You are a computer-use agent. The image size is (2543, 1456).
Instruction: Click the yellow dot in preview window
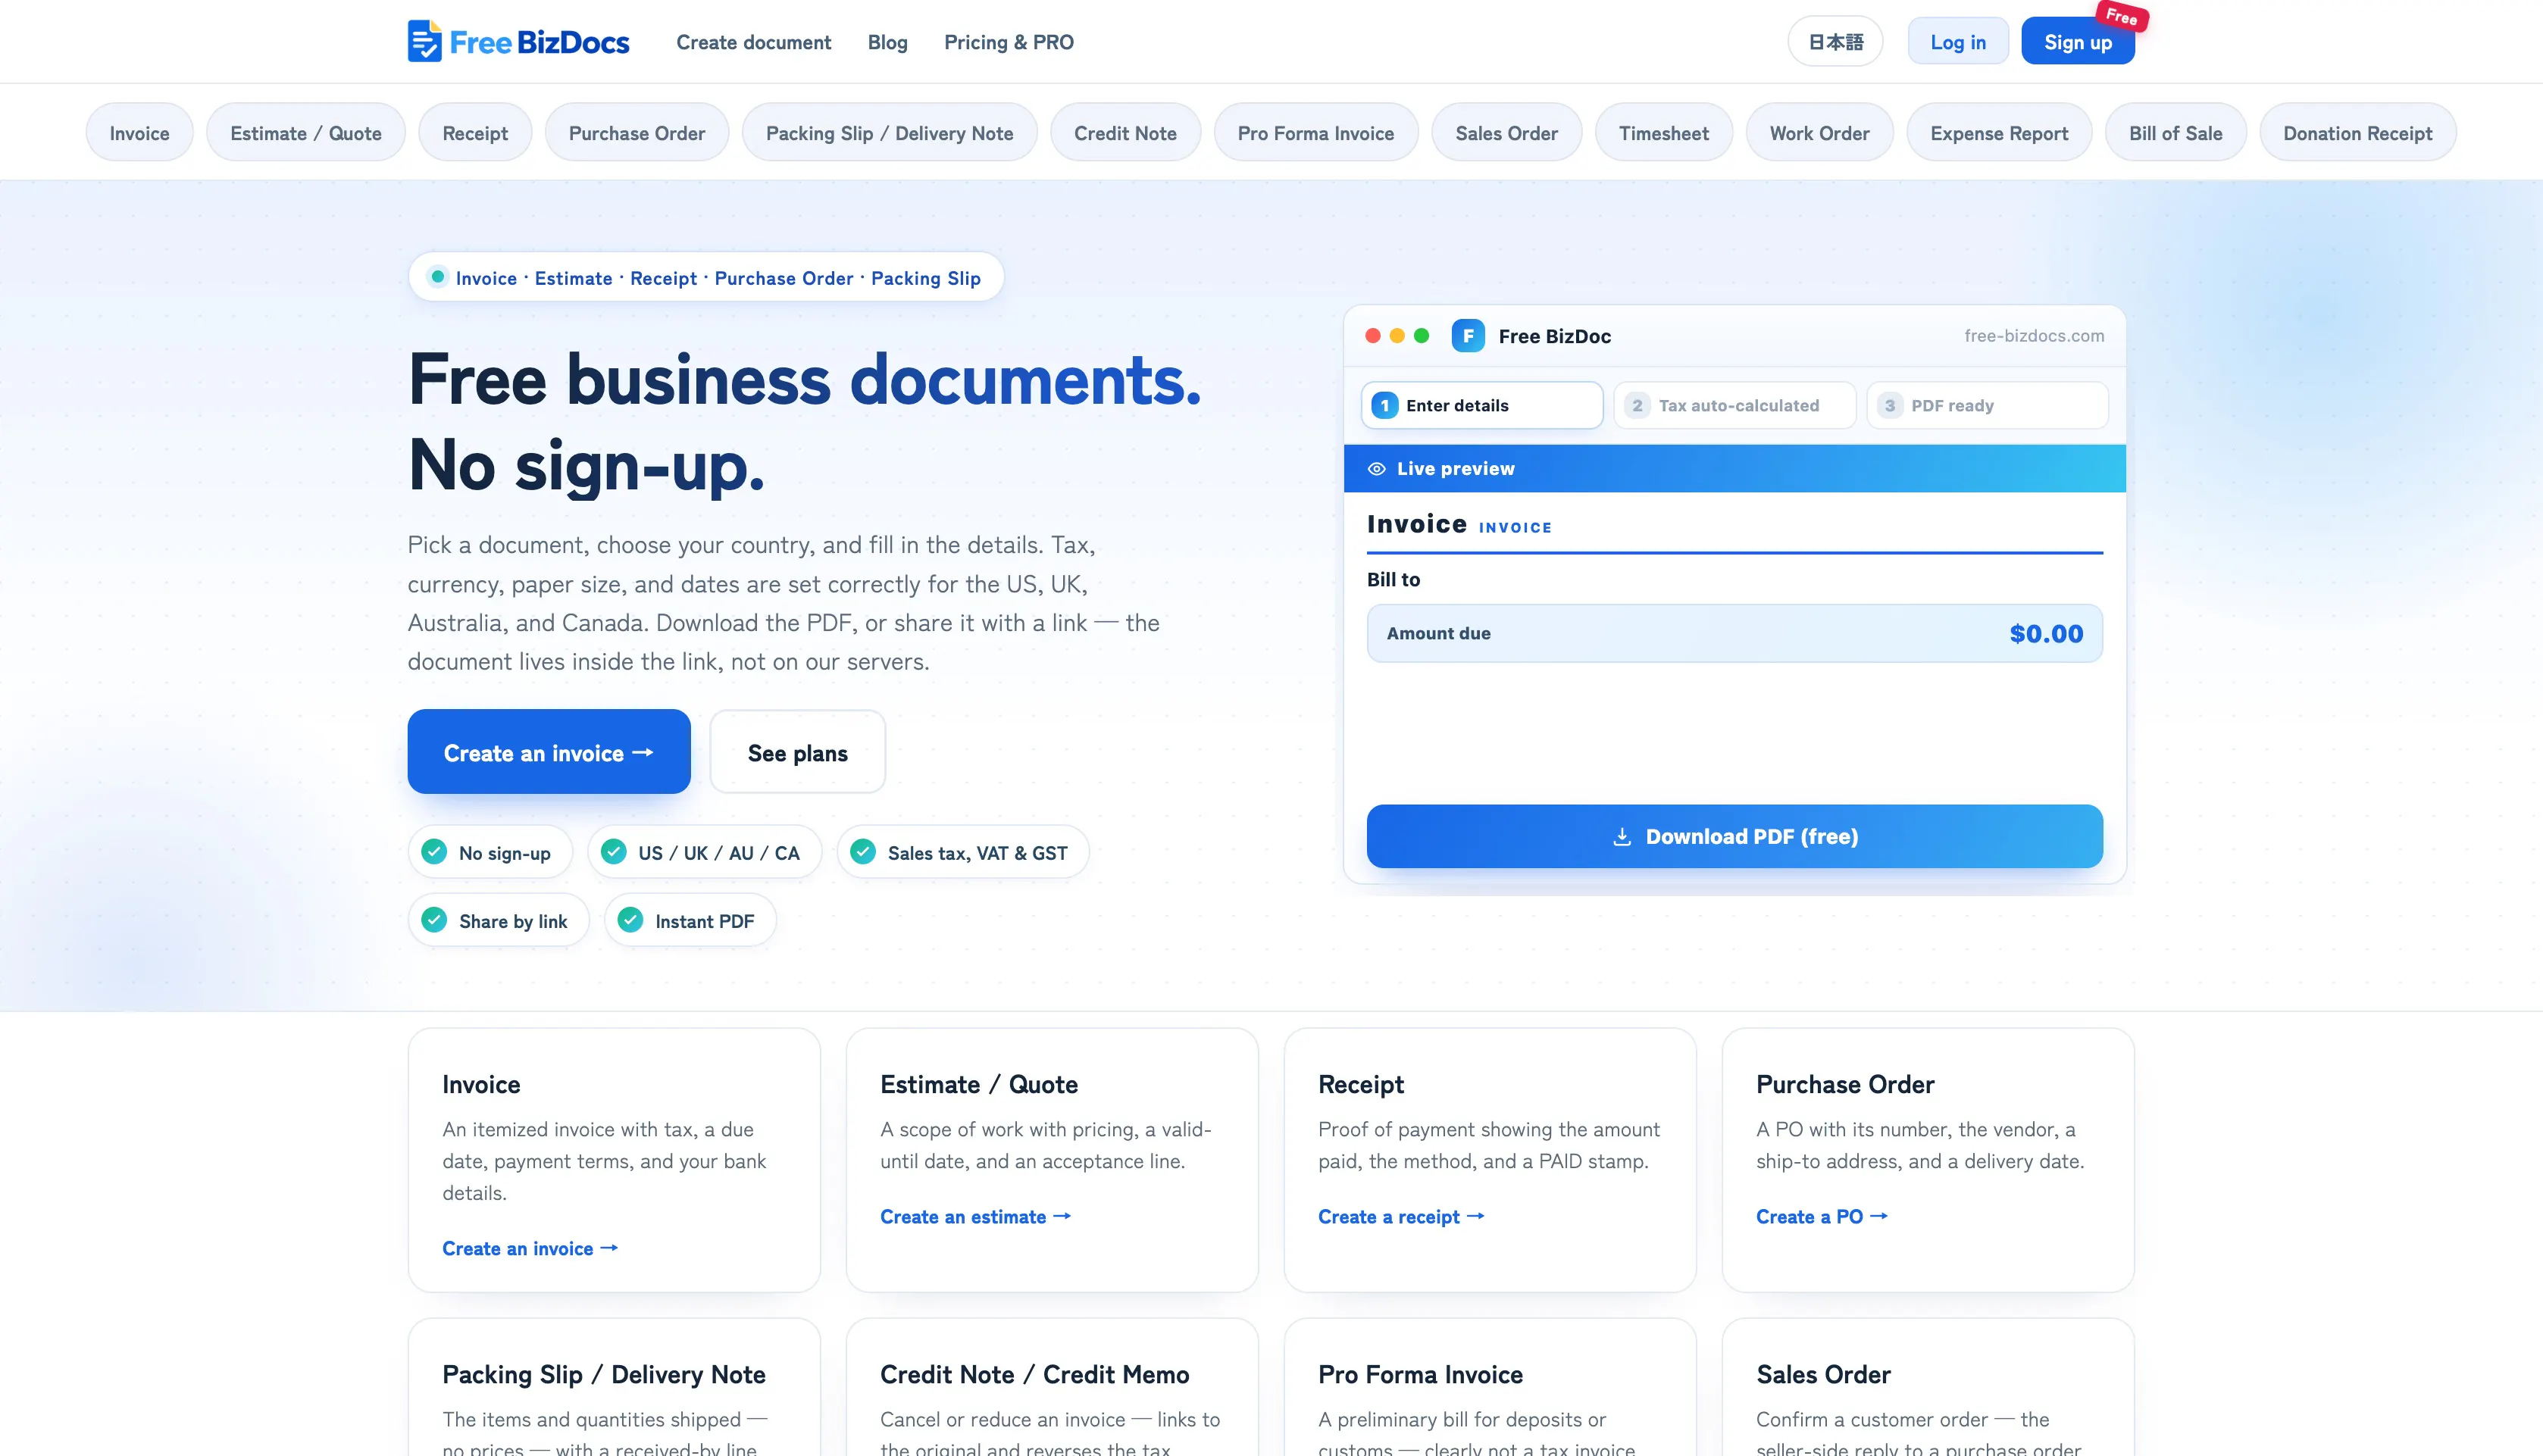pos(1397,336)
